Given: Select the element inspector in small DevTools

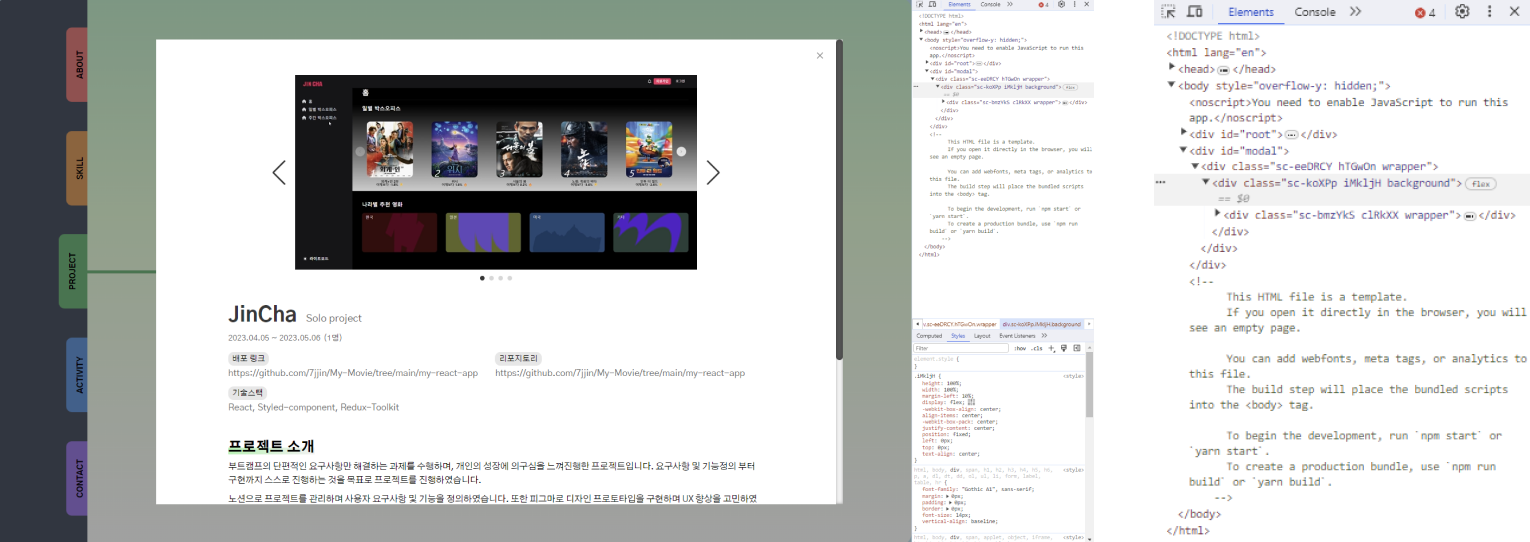Looking at the screenshot, I should coord(919,4).
